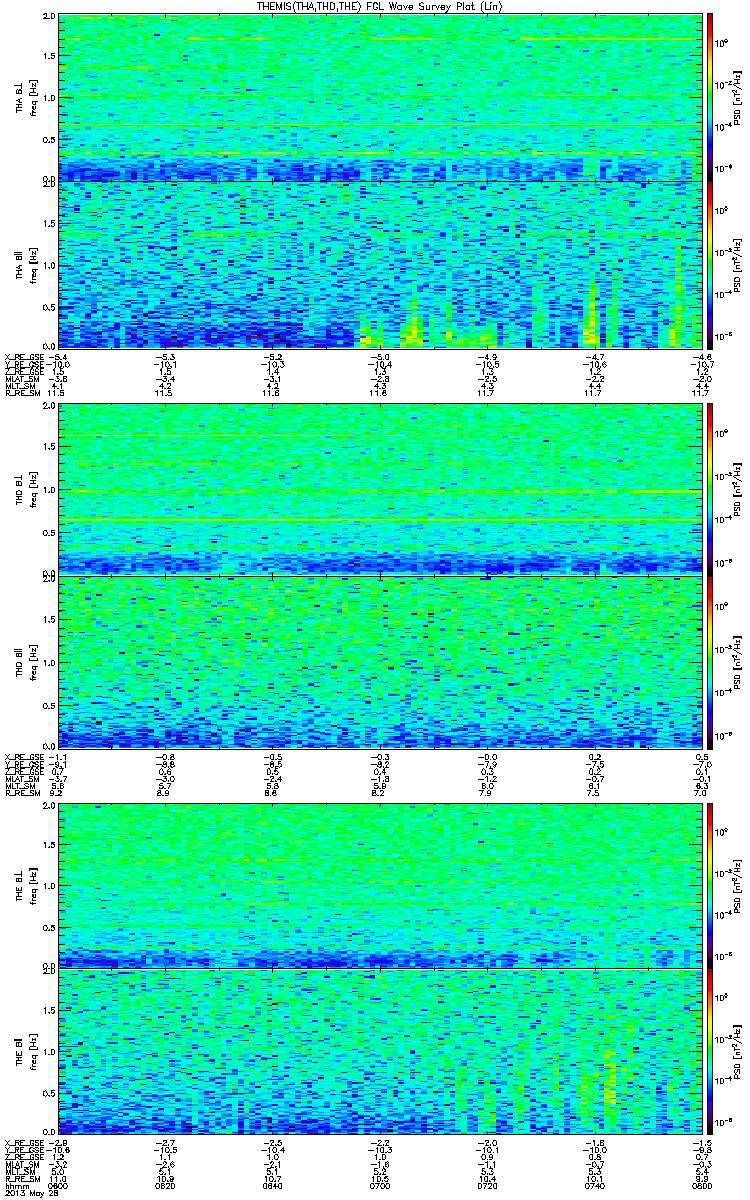Screen dimensions: 750x1200
Task: Click the THD top panel freq [Hz] axis label
Action: pos(34,490)
